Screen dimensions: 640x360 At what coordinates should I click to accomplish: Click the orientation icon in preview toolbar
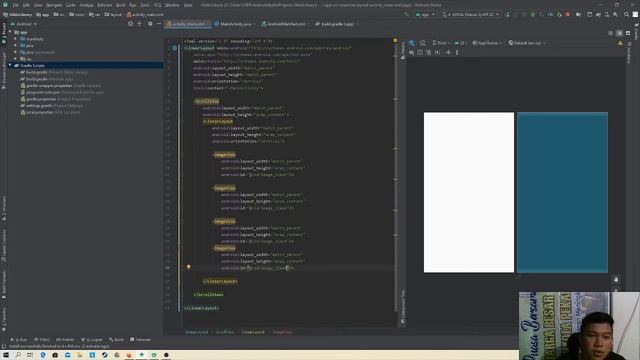pos(423,43)
